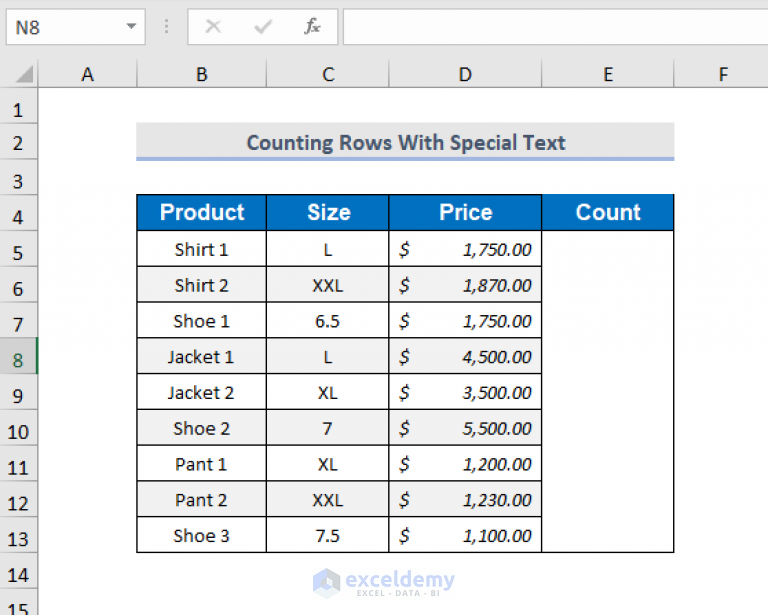The width and height of the screenshot is (768, 615).
Task: Select the 'Shirt 1' cell
Action: point(201,249)
